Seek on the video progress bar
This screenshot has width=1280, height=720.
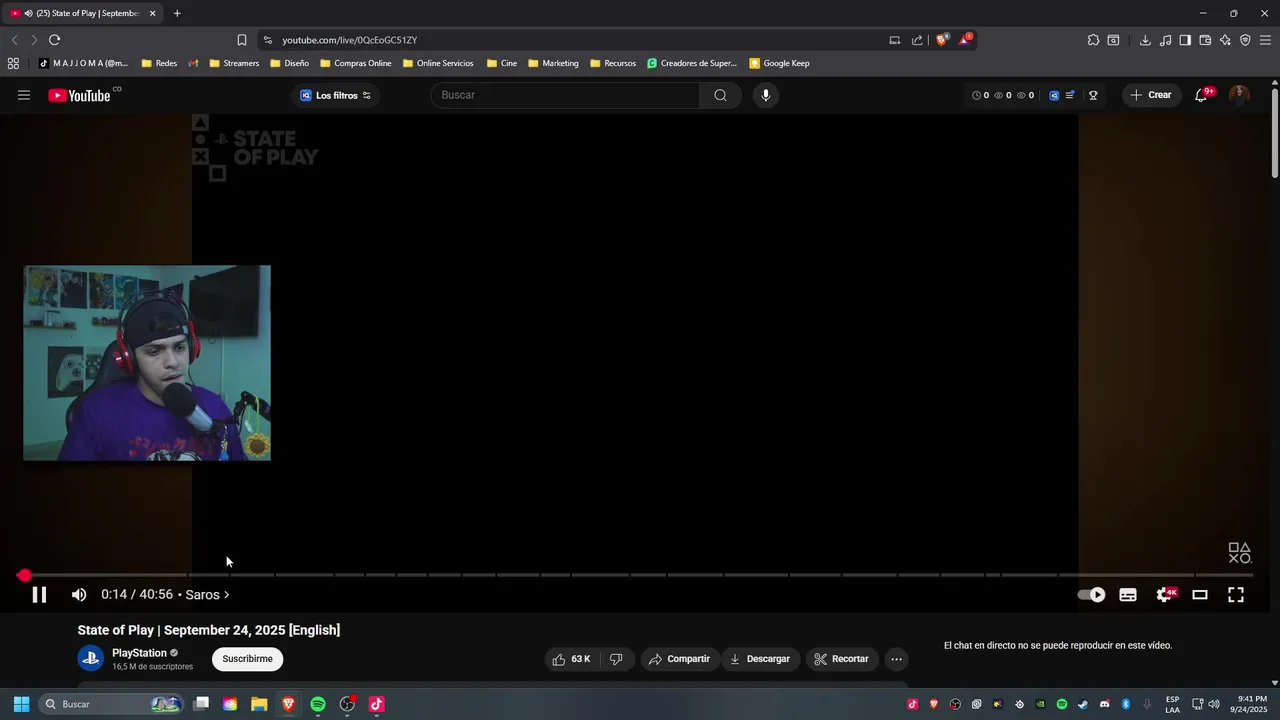coord(640,575)
